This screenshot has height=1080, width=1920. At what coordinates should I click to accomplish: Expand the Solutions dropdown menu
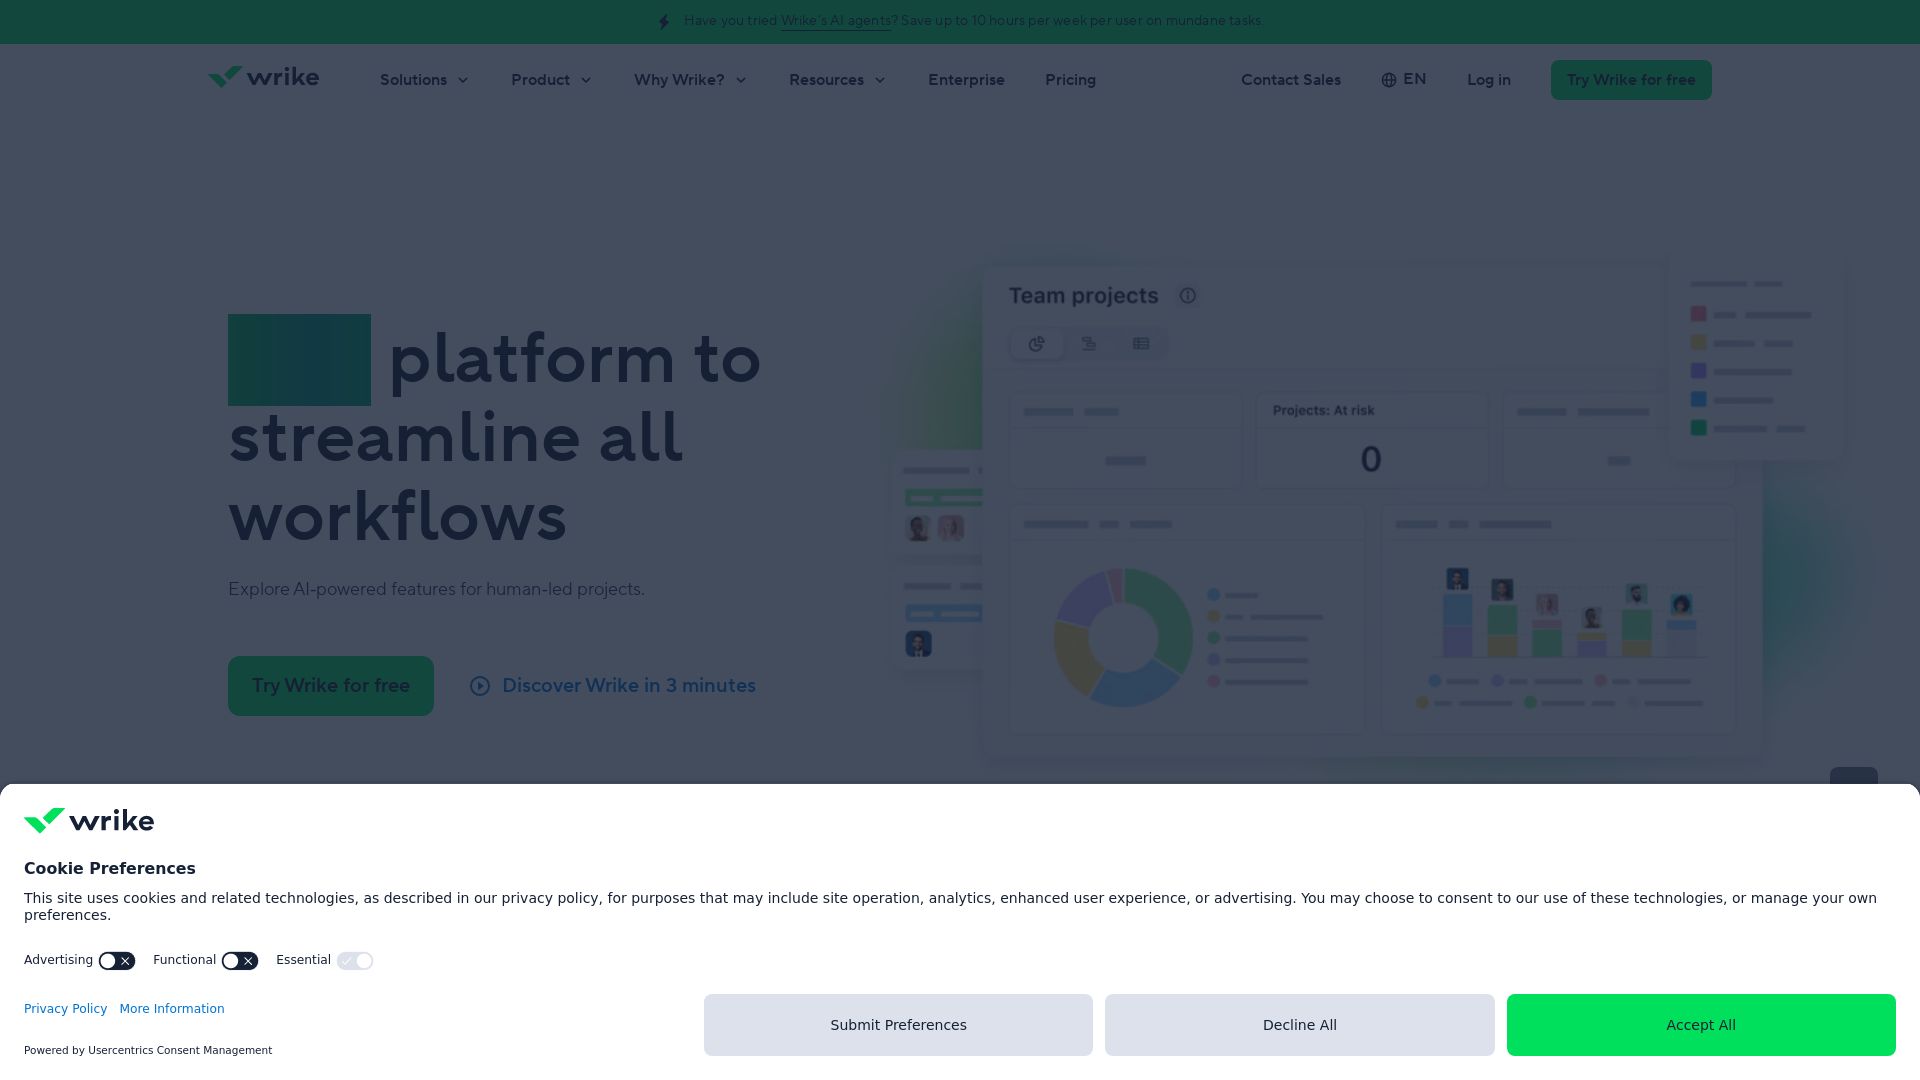(424, 80)
